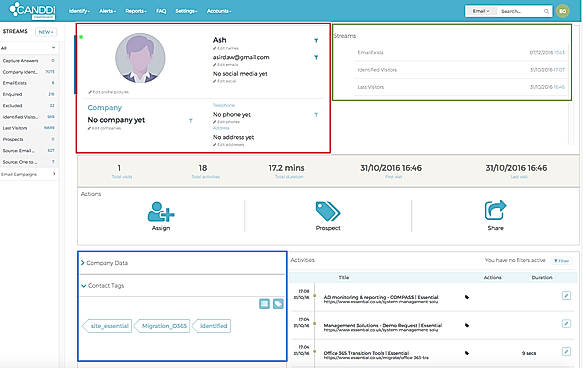
Task: Open Identified Visitors row in Streams panel
Action: (461, 70)
